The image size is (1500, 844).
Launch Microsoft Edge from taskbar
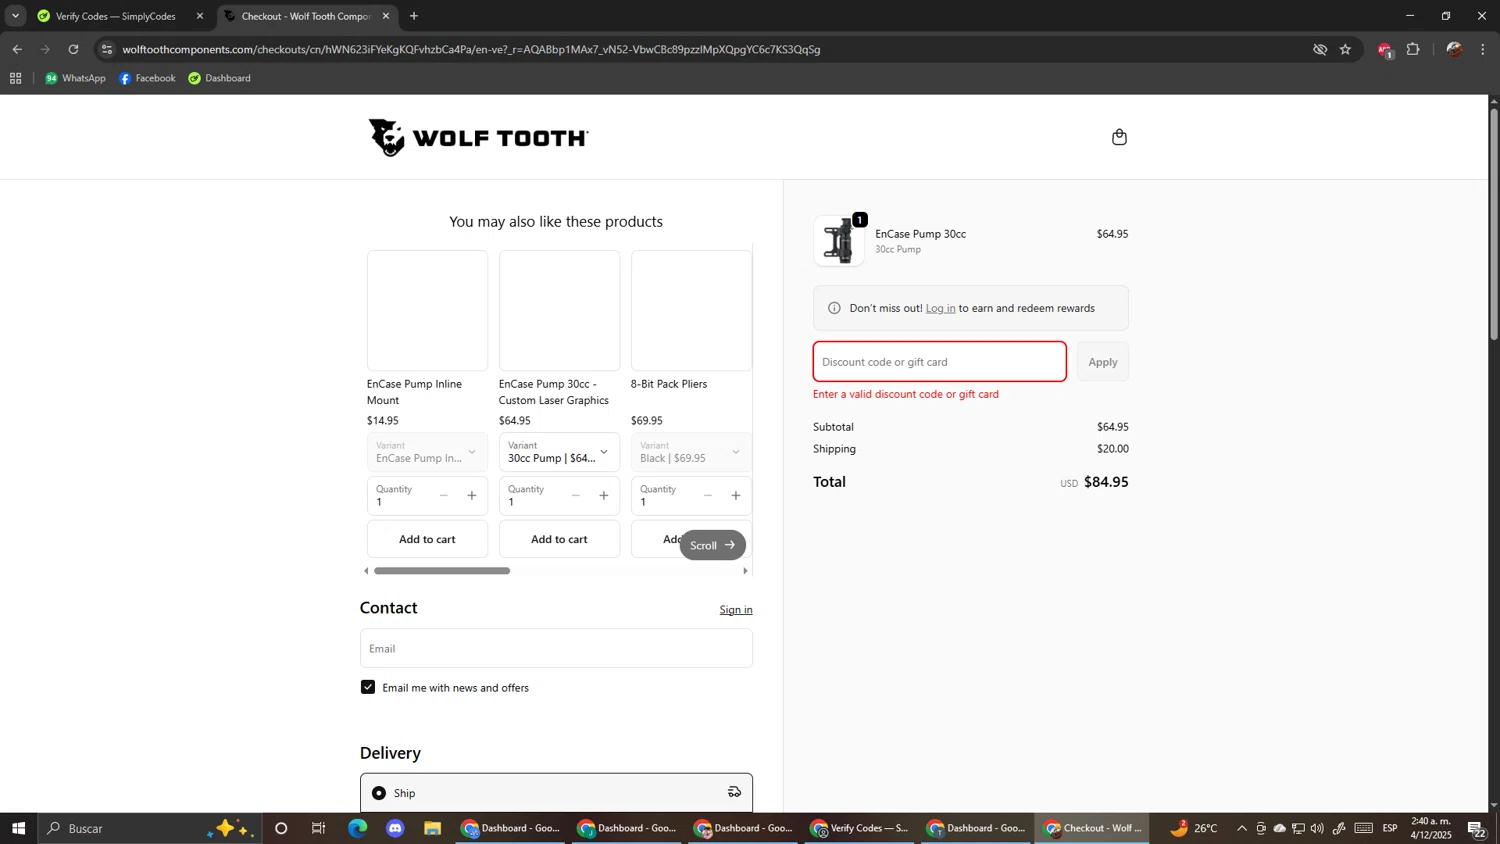pyautogui.click(x=357, y=828)
